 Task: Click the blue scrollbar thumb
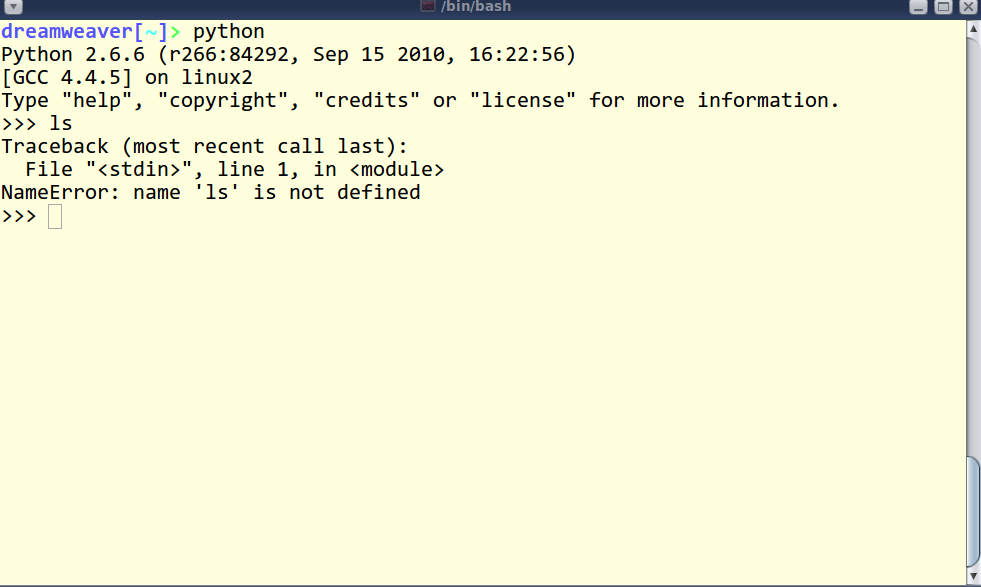click(973, 512)
